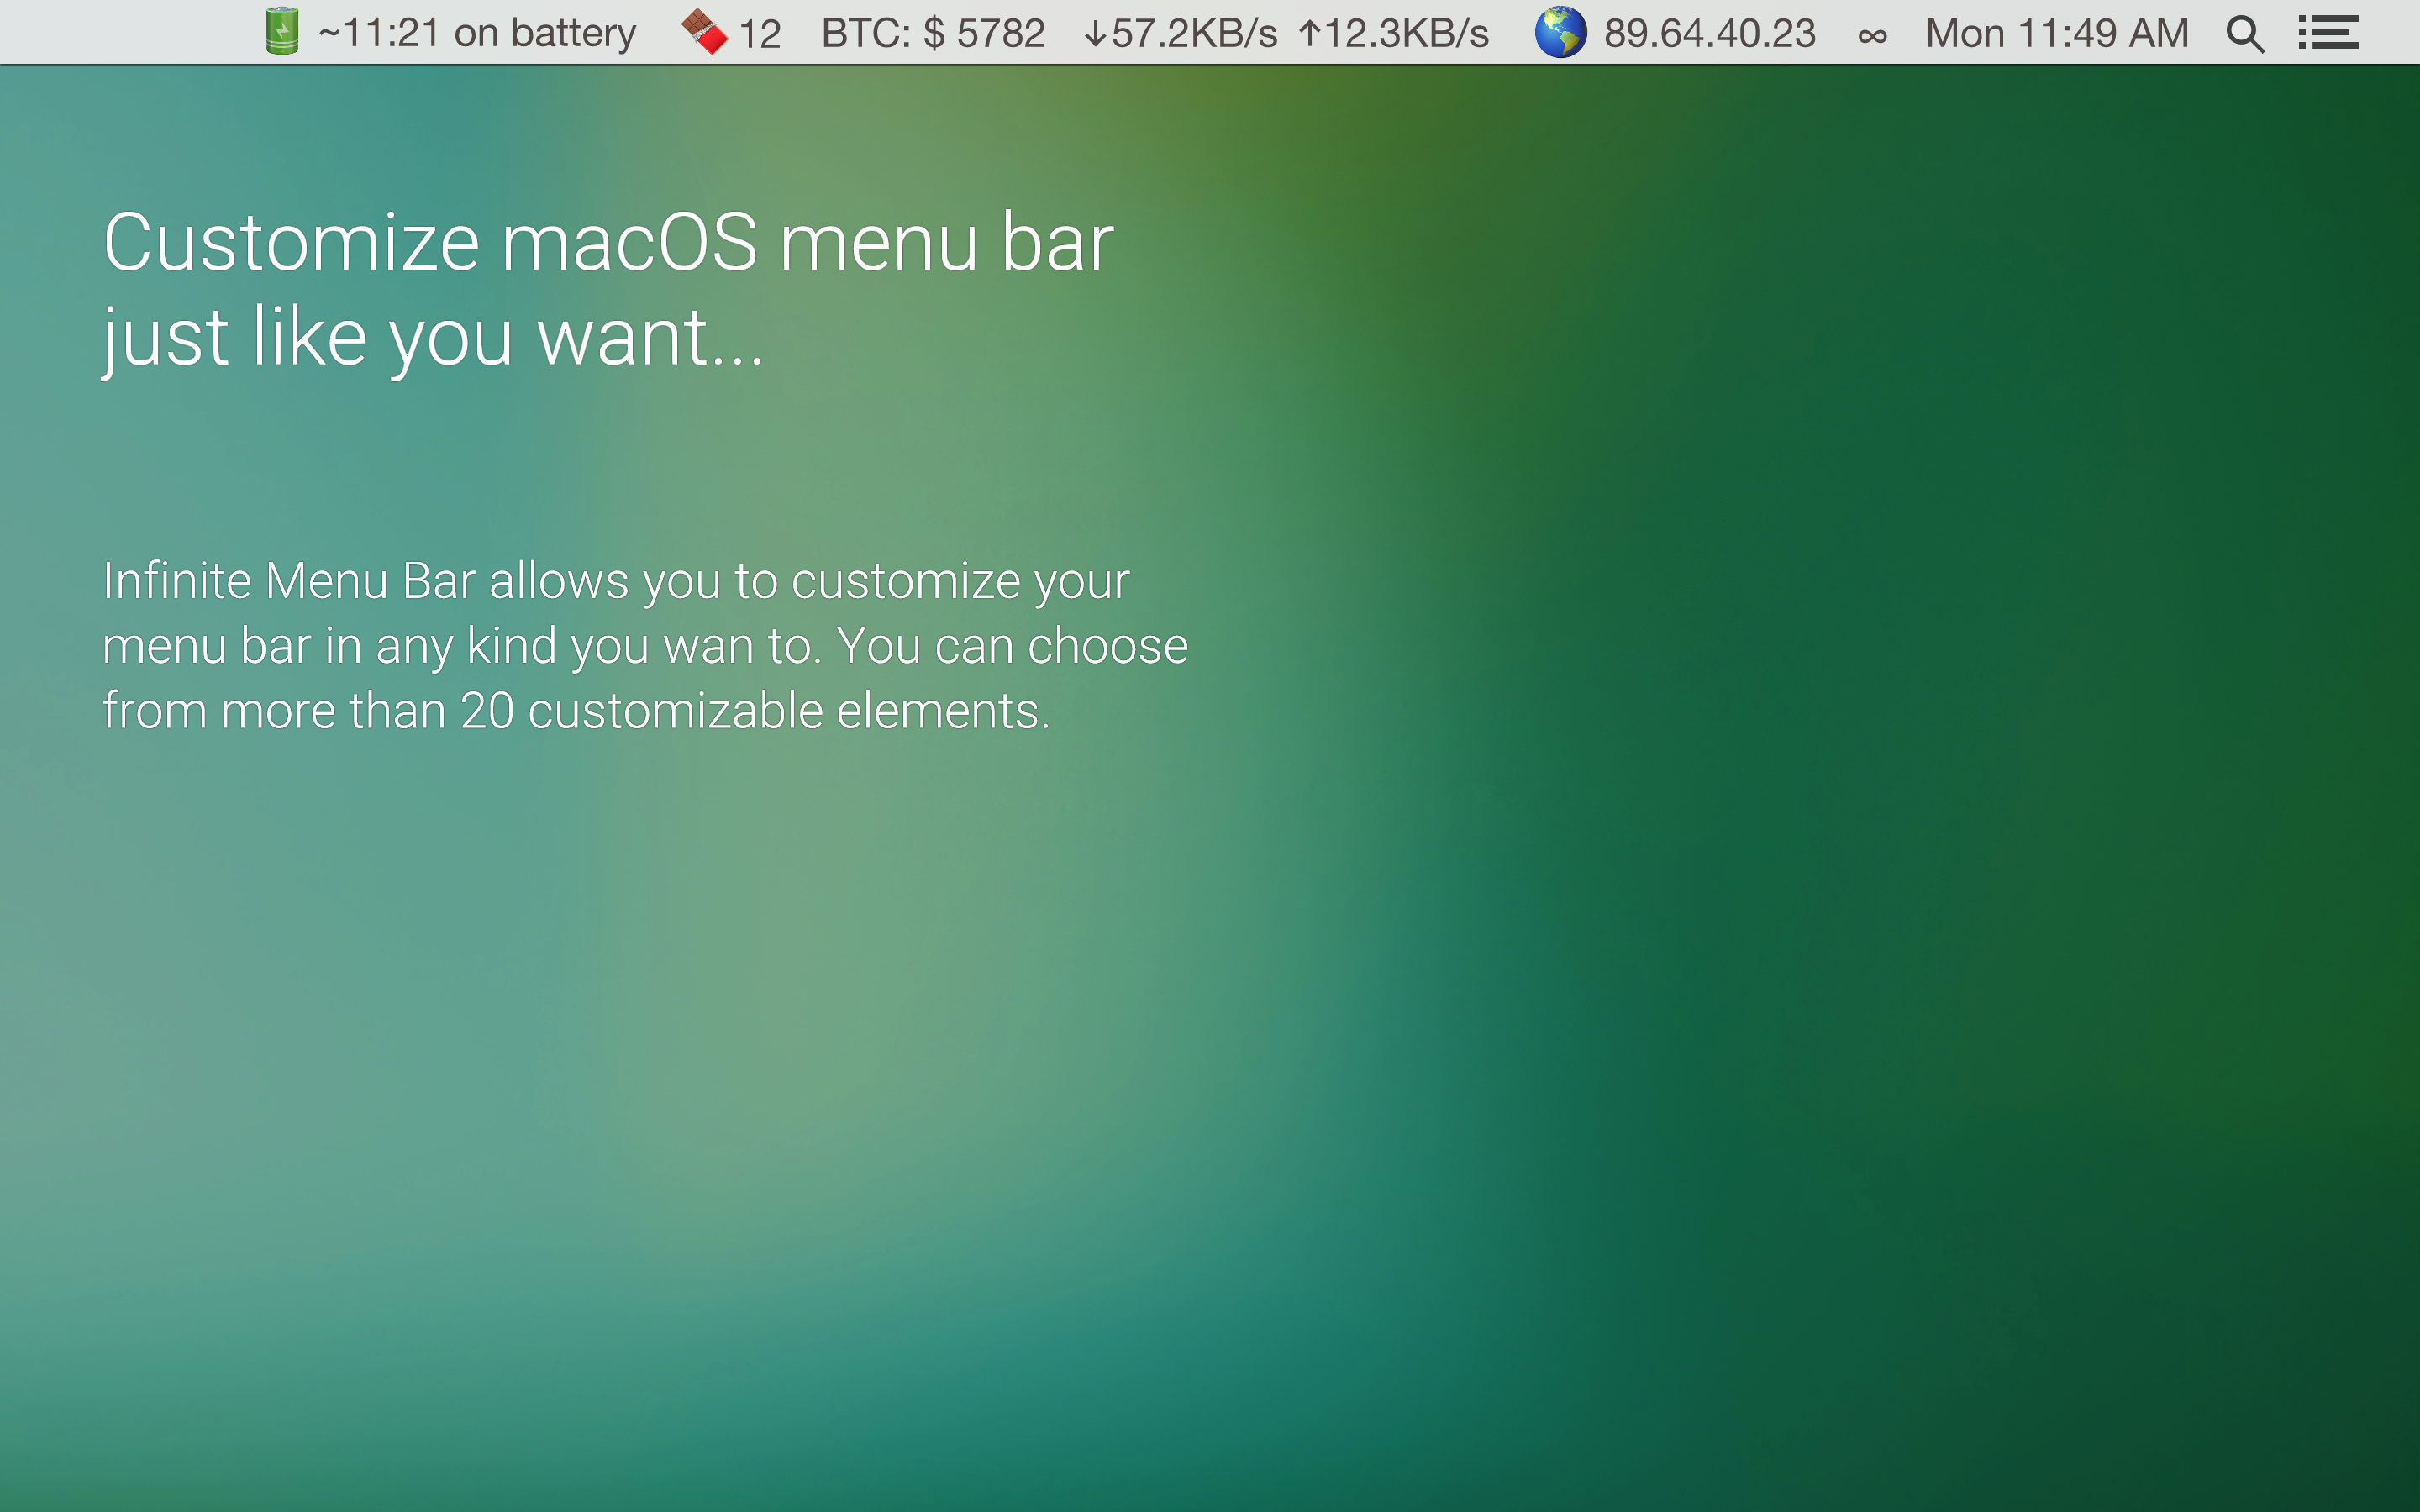Open the infinity app icon menu
The height and width of the screenshot is (1512, 2420).
pyautogui.click(x=1872, y=32)
